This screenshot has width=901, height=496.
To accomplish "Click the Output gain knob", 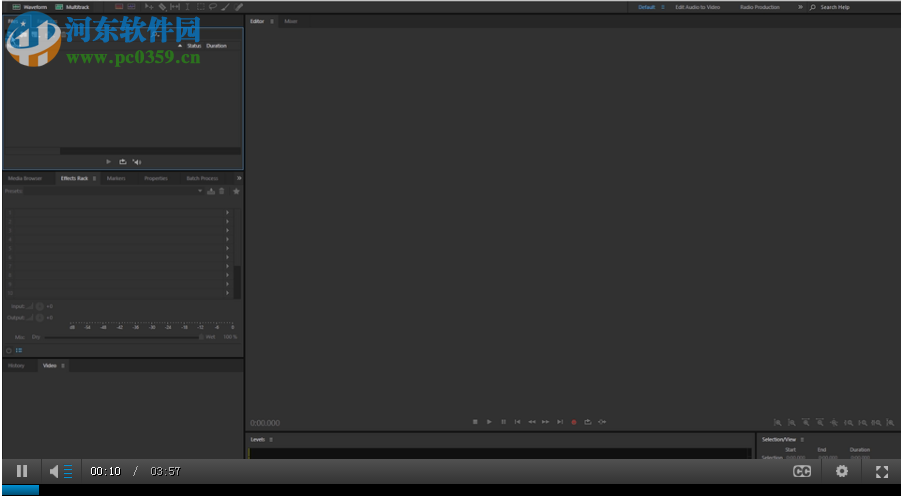I will point(40,317).
